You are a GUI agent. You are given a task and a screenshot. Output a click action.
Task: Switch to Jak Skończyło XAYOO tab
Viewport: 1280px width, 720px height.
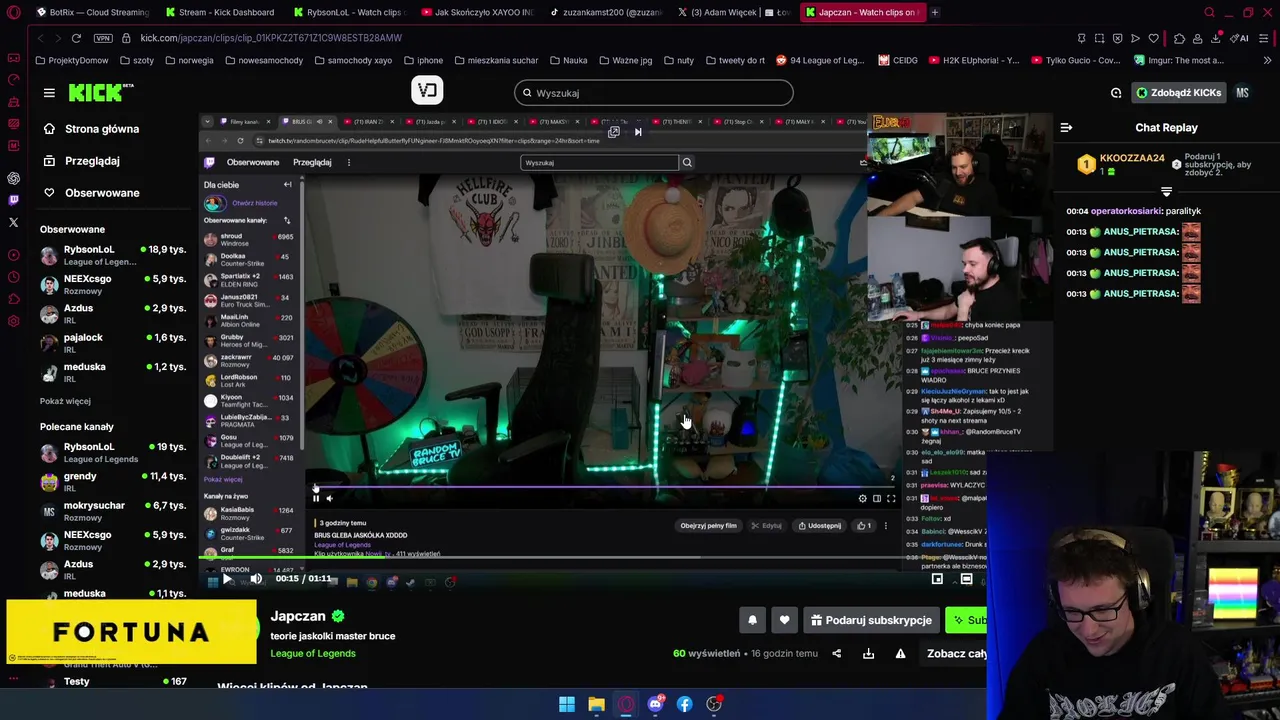(477, 12)
